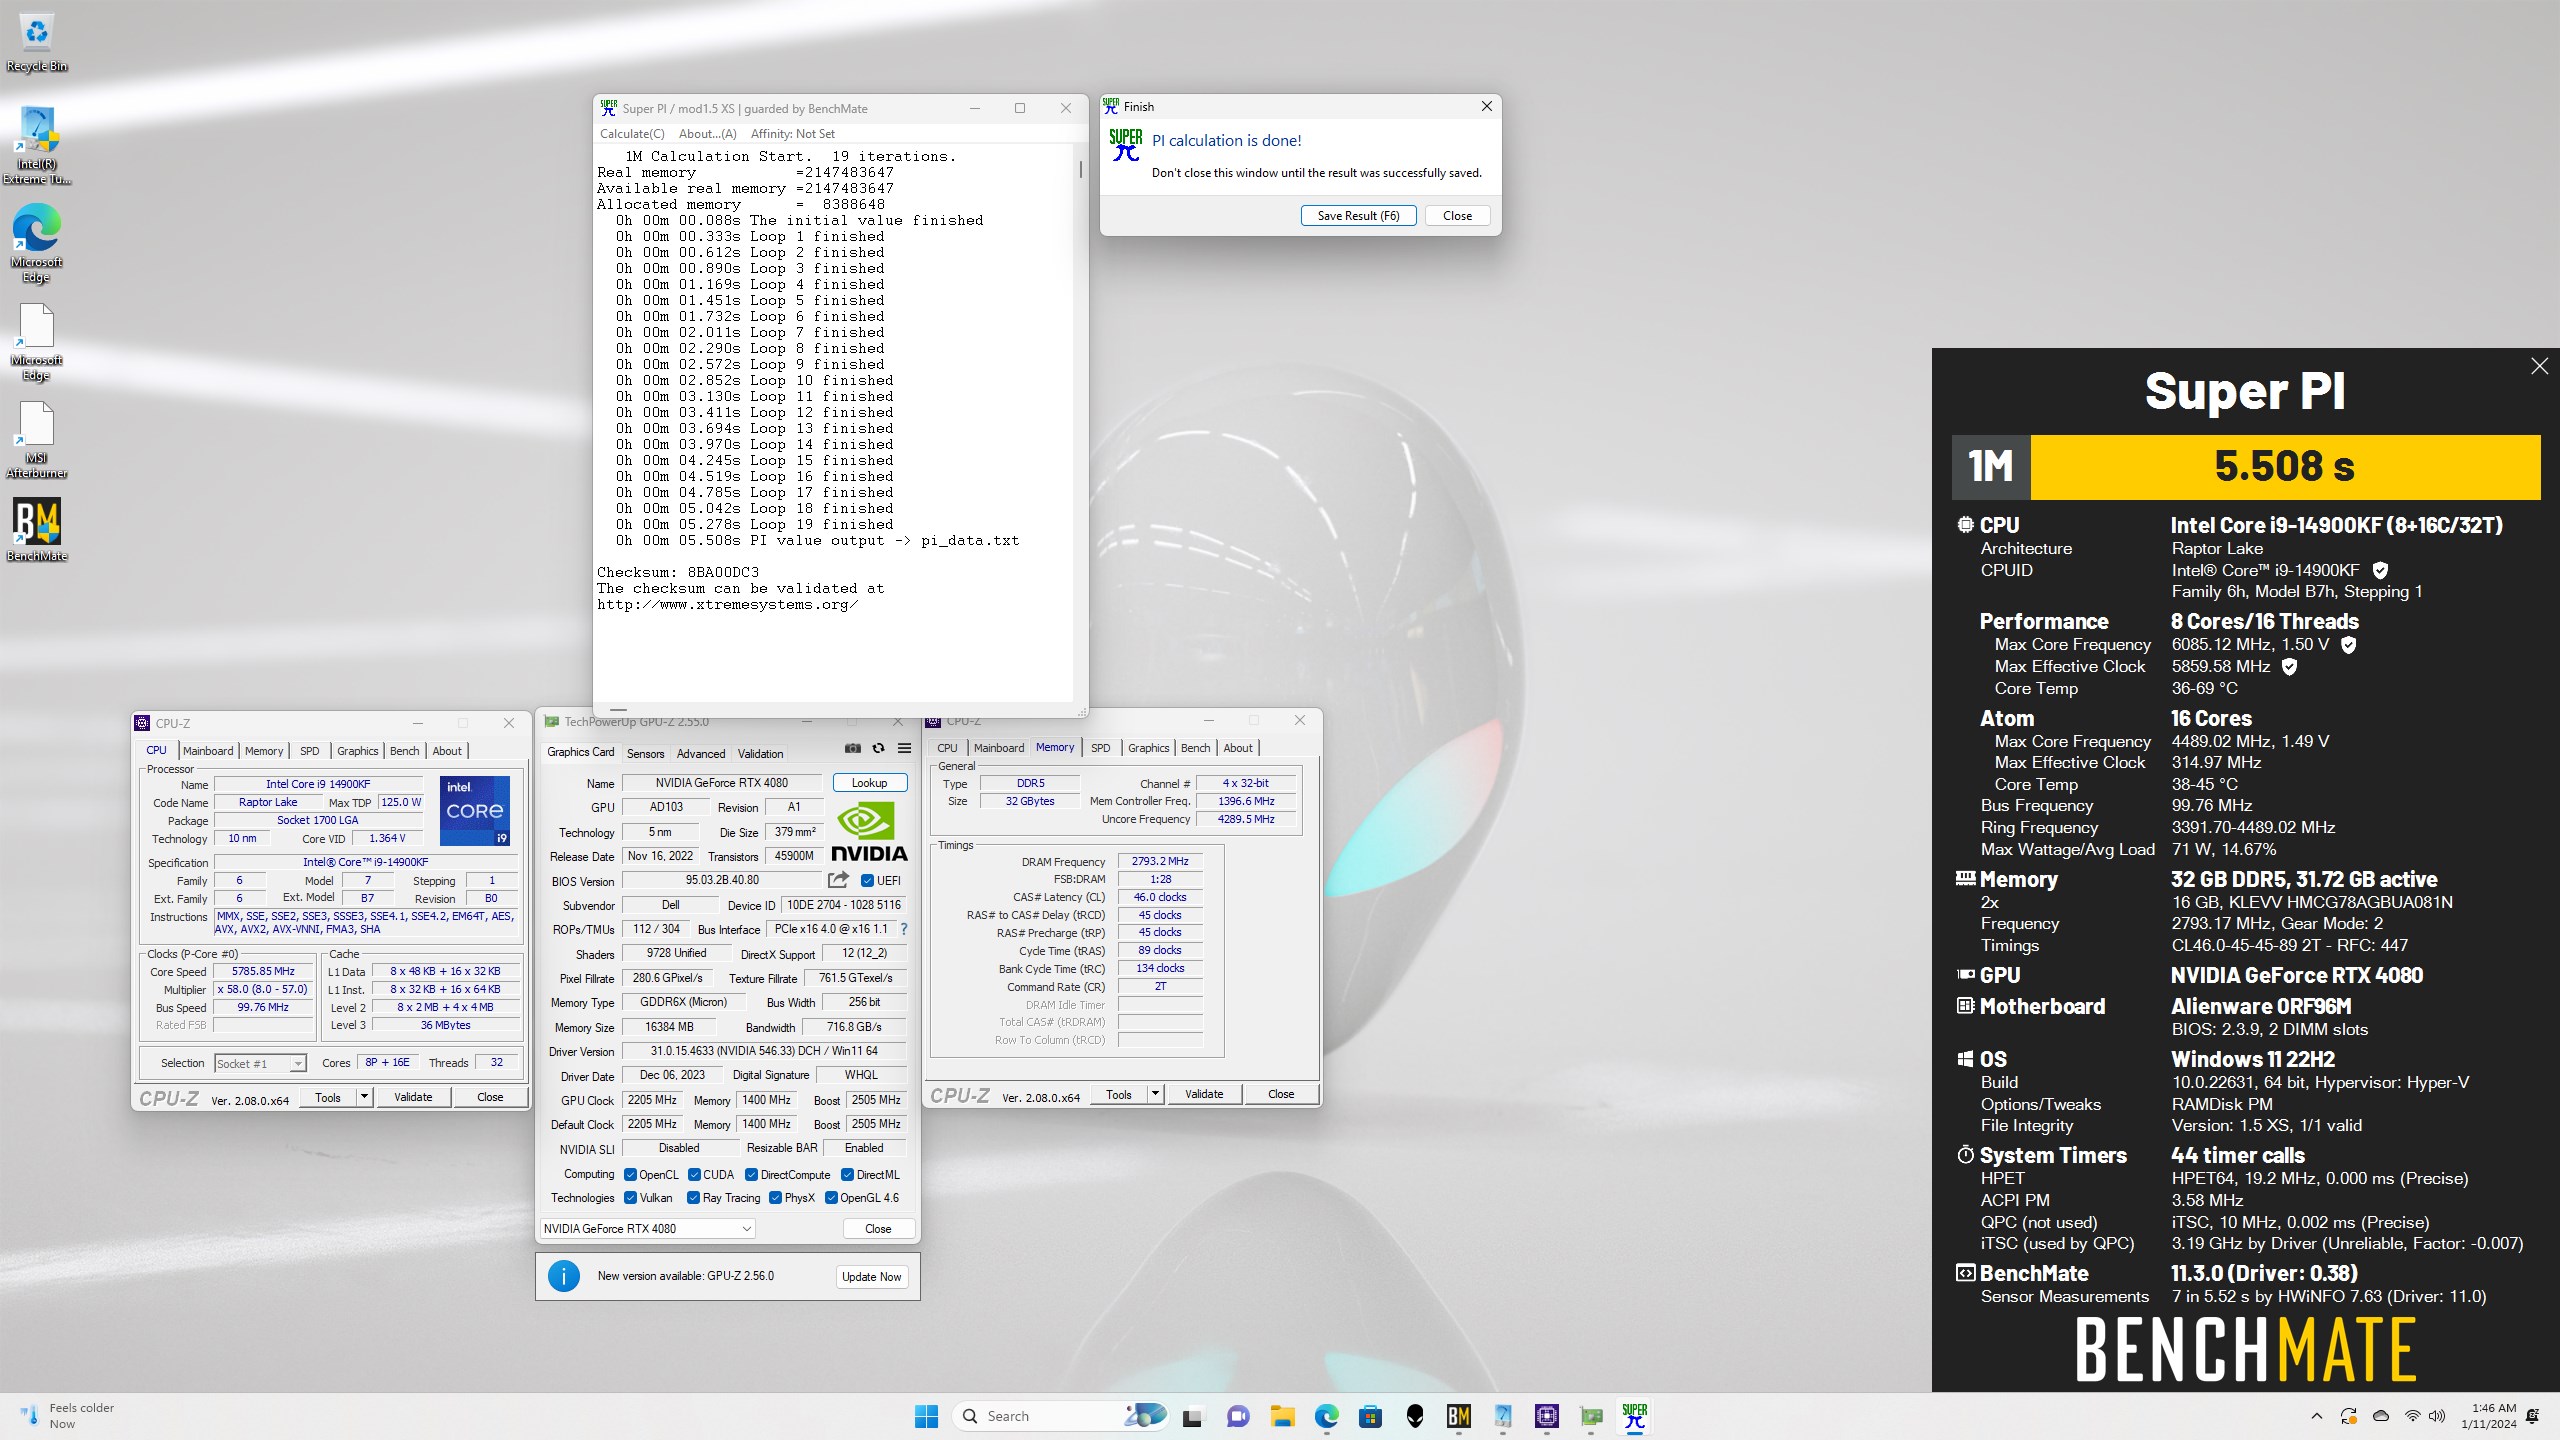Click Close in Finish dialog

tap(1457, 216)
